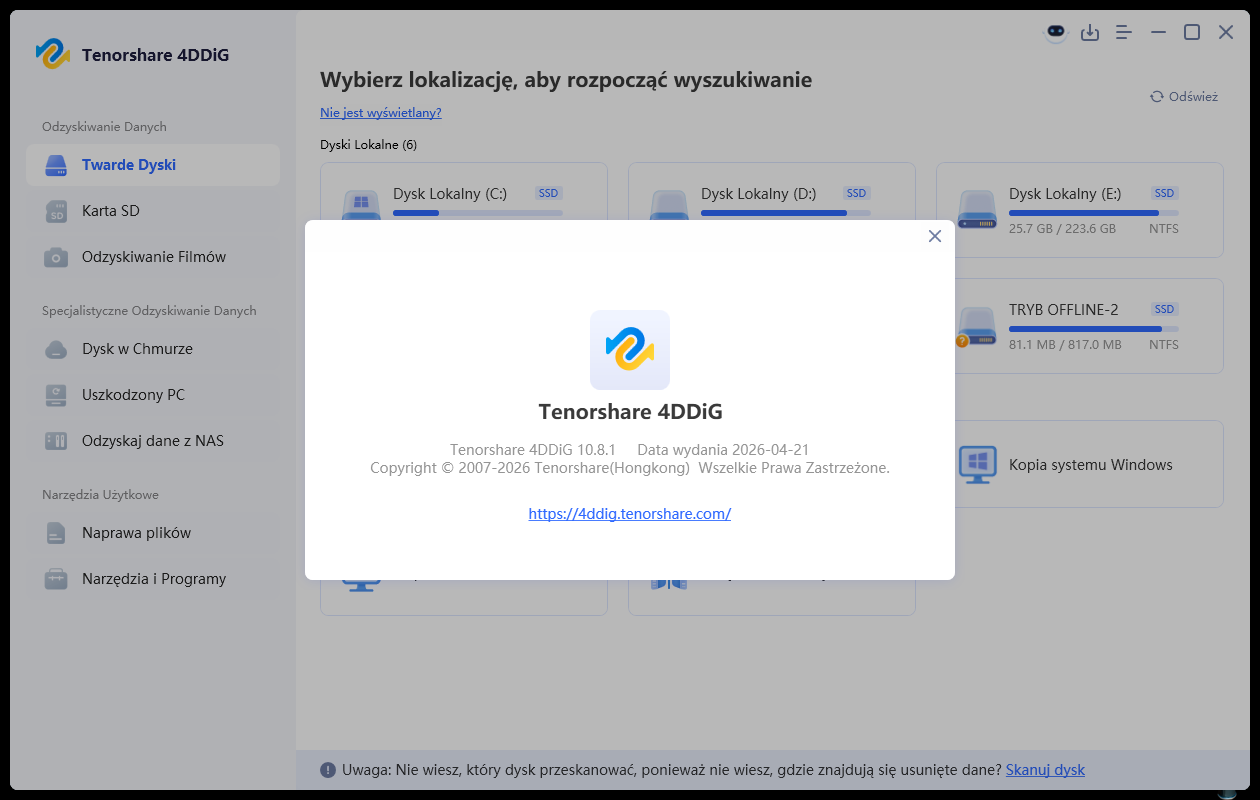Viewport: 1260px width, 800px height.
Task: Click the hard drive icon beside Twarde Dyski
Action: [56, 165]
